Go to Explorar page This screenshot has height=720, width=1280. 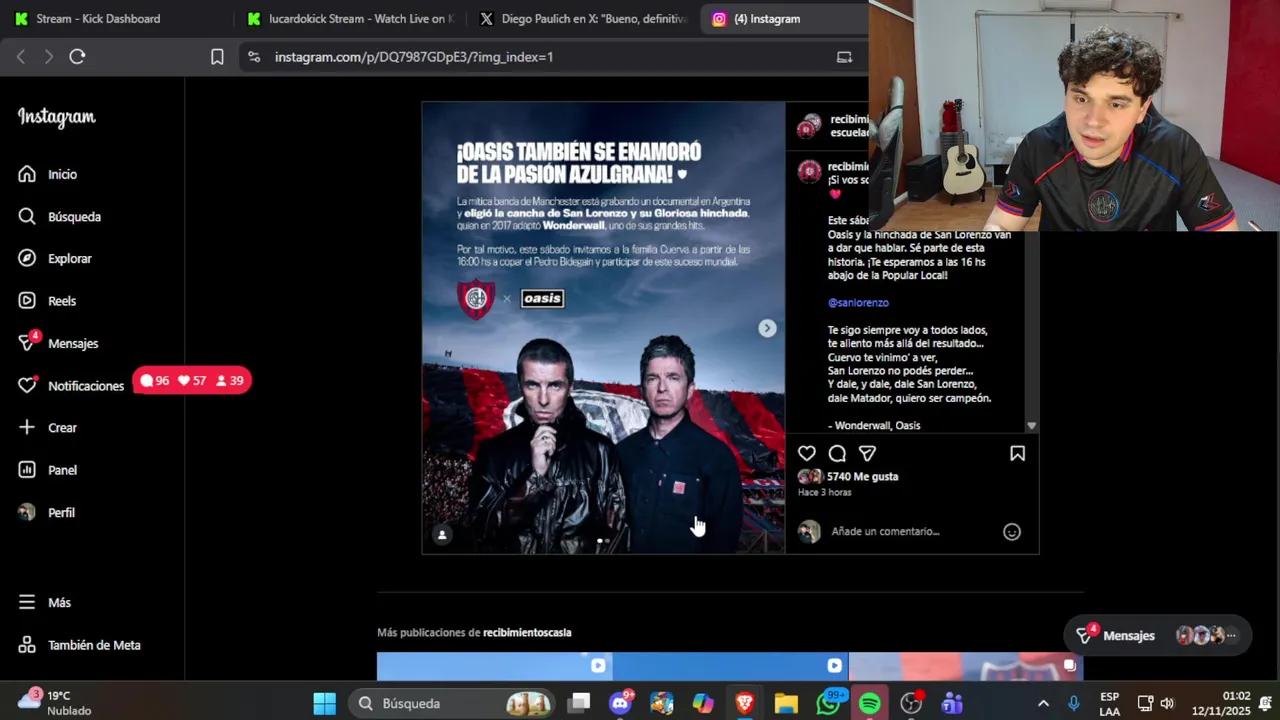coord(55,258)
